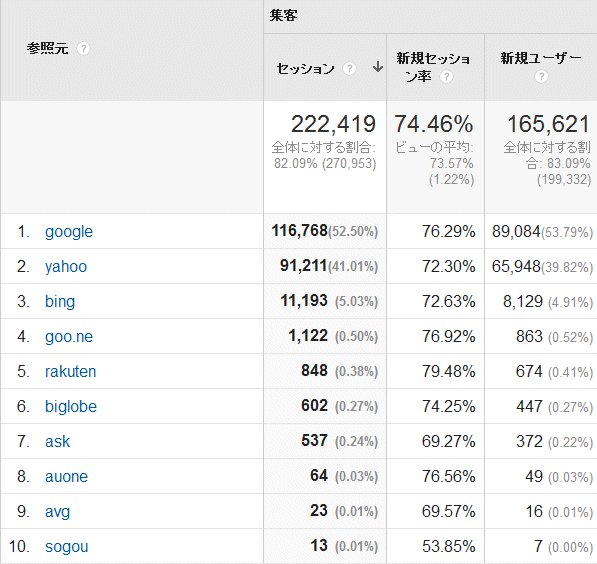Click goo.ne new session rate 76.92%
Screen dimensions: 597x564
pyautogui.click(x=449, y=337)
